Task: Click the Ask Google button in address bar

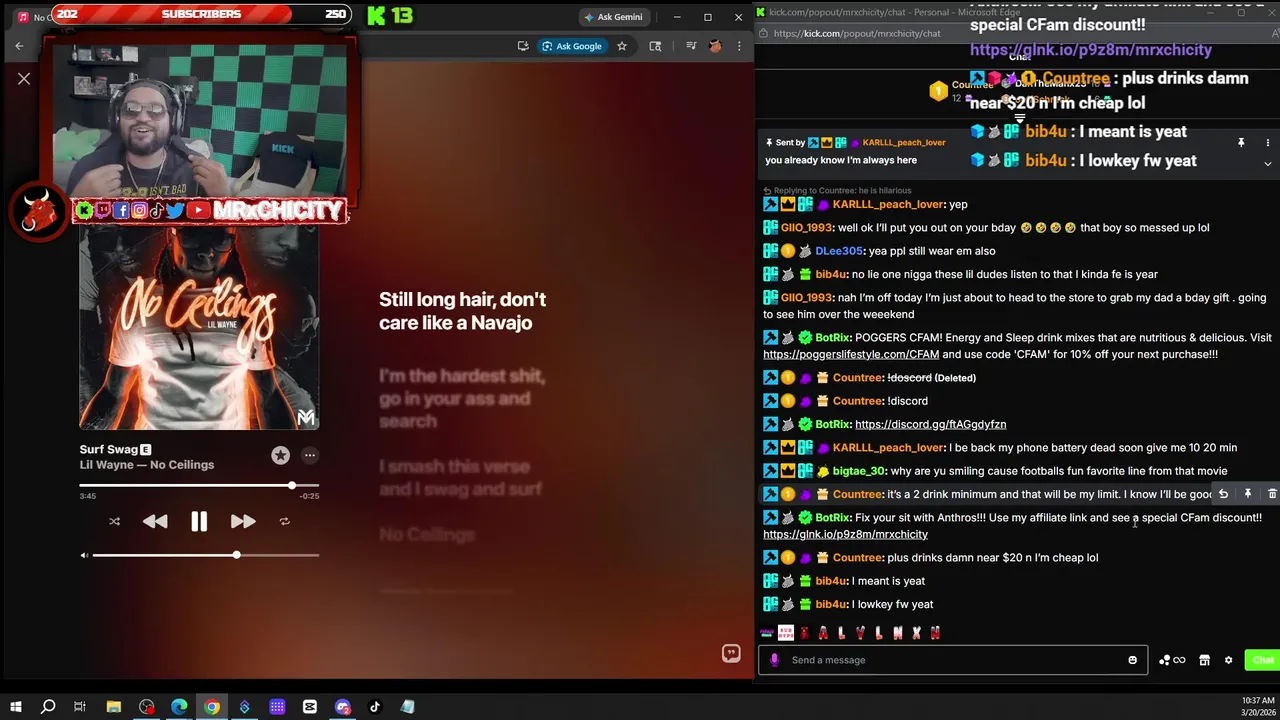Action: click(572, 46)
